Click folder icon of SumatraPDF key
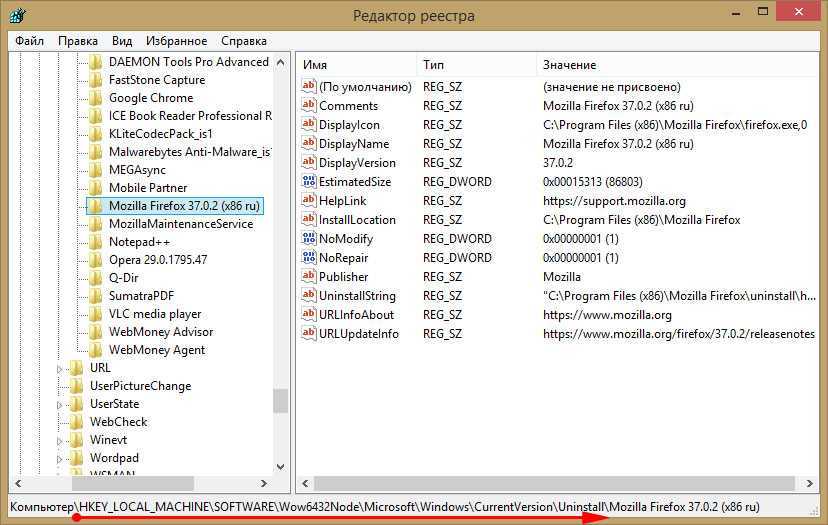This screenshot has height=525, width=828. (96, 296)
